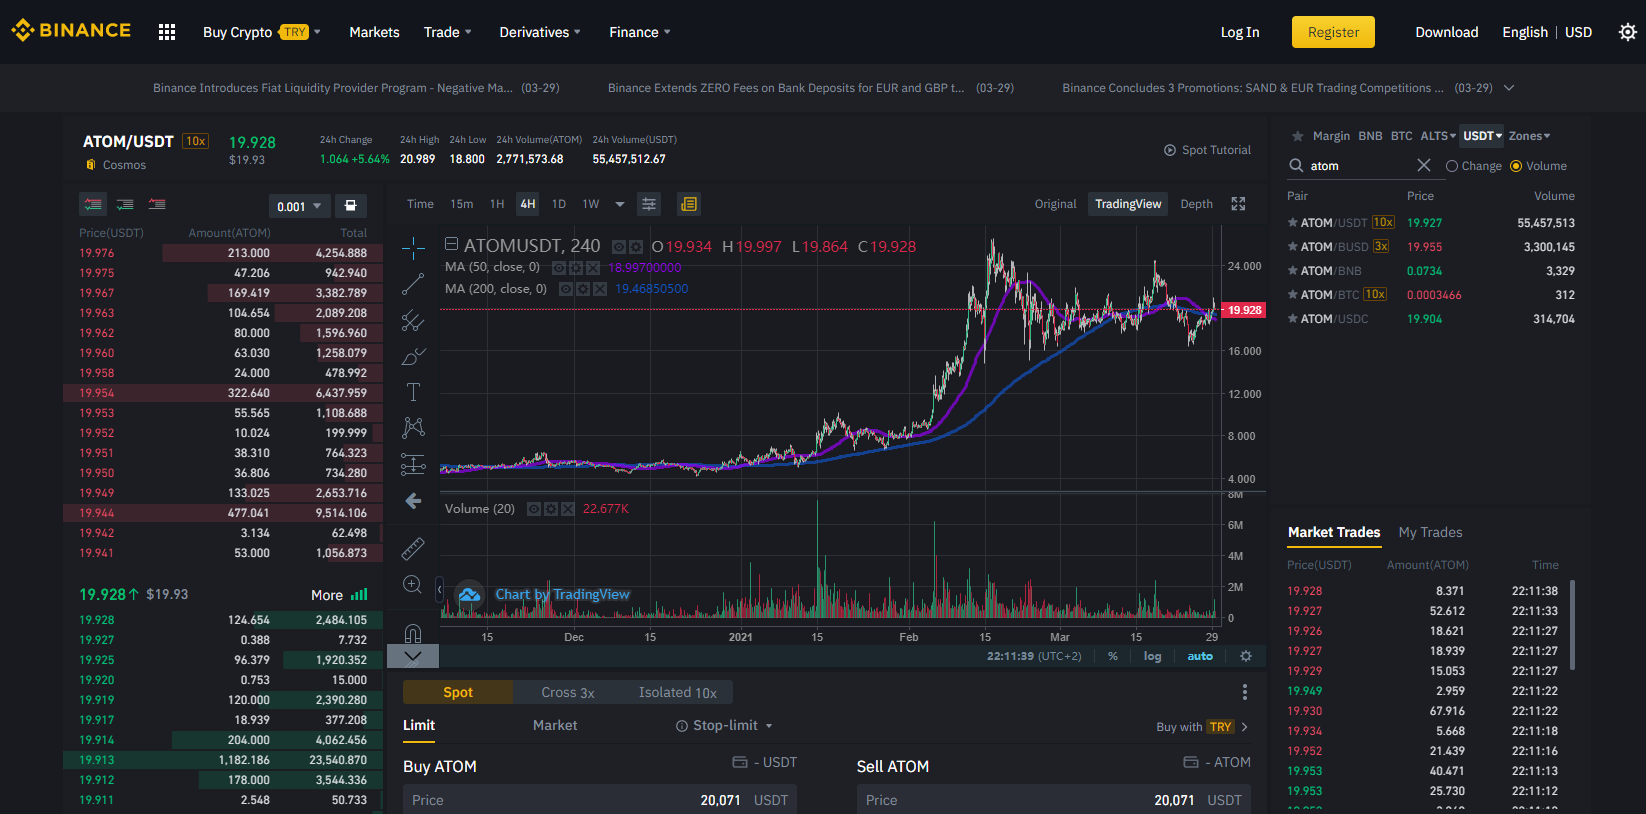
Task: Show buy orders only order book view
Action: point(125,204)
